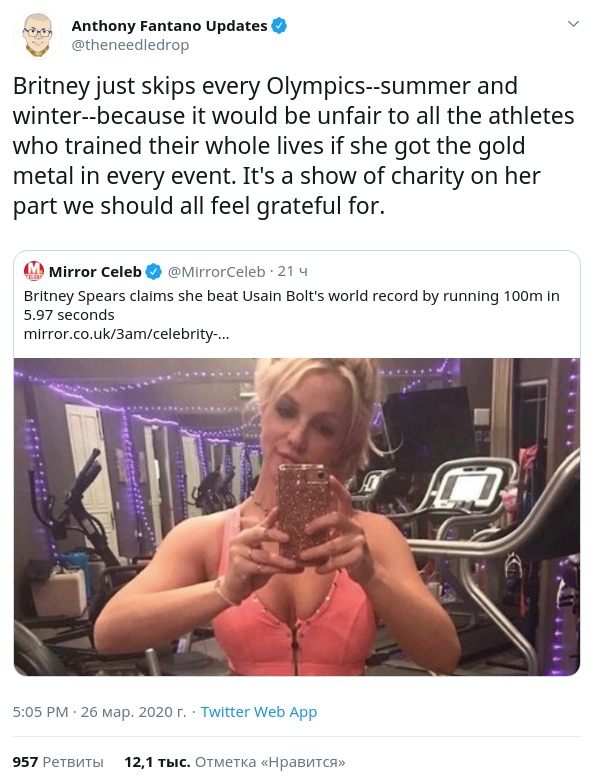594x784 pixels.
Task: View the 12,1 тыс. Отметка «Нравится» list
Action: 234,762
